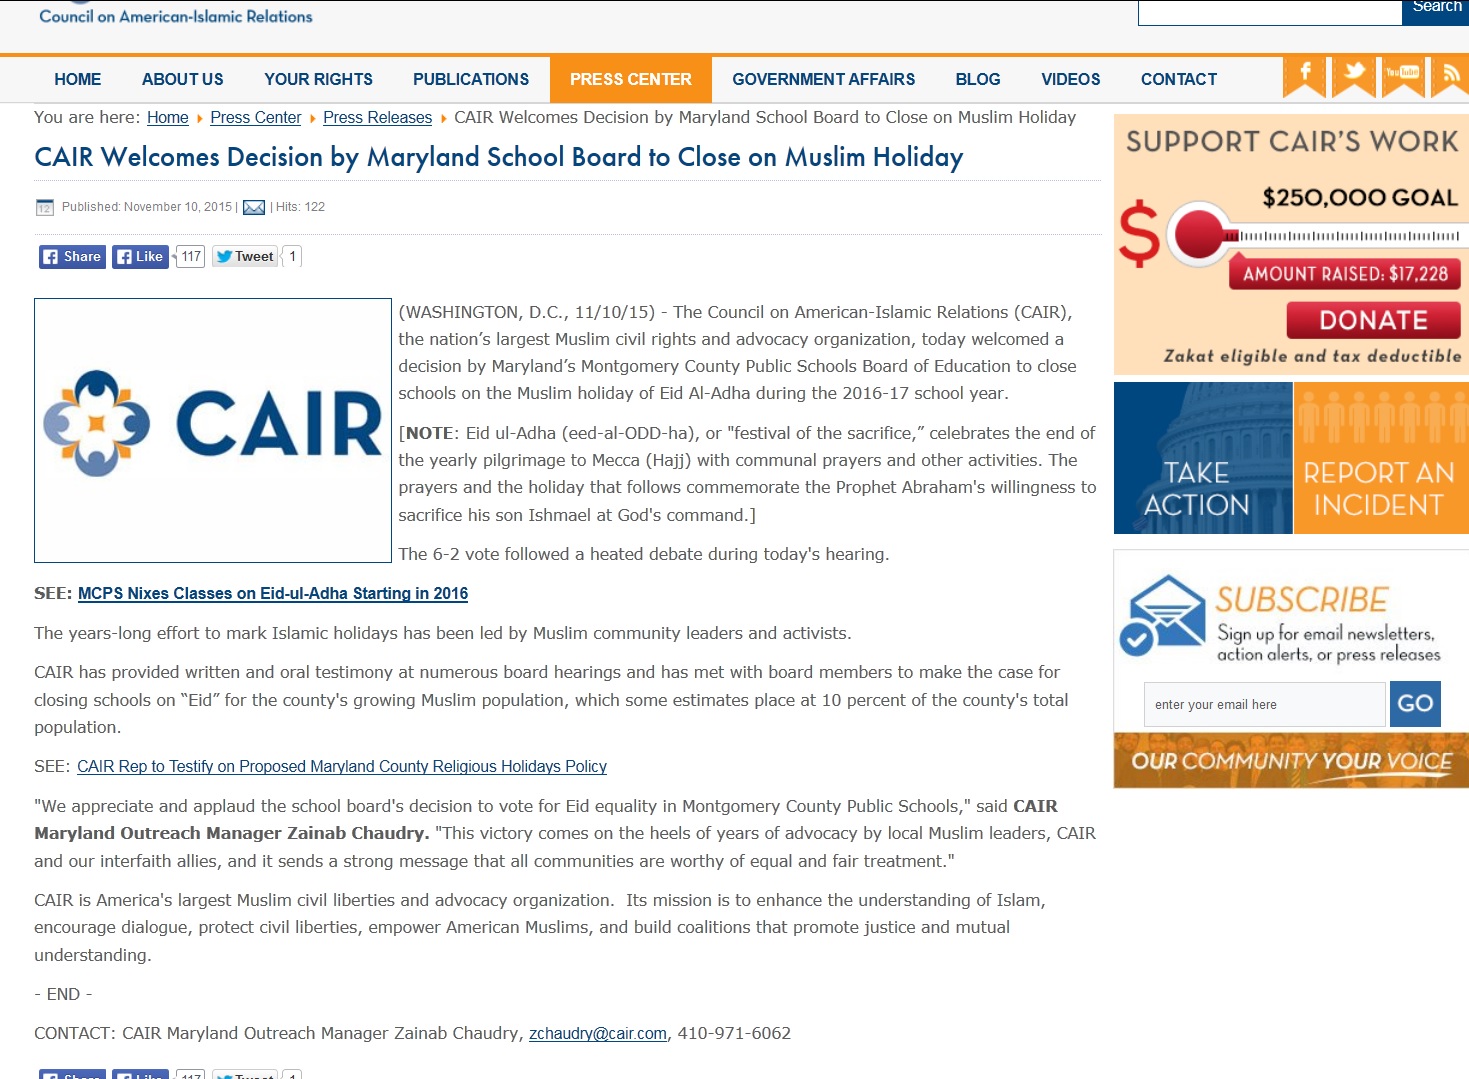Open the PUBLICATIONS menu
1469x1079 pixels.
(x=471, y=79)
